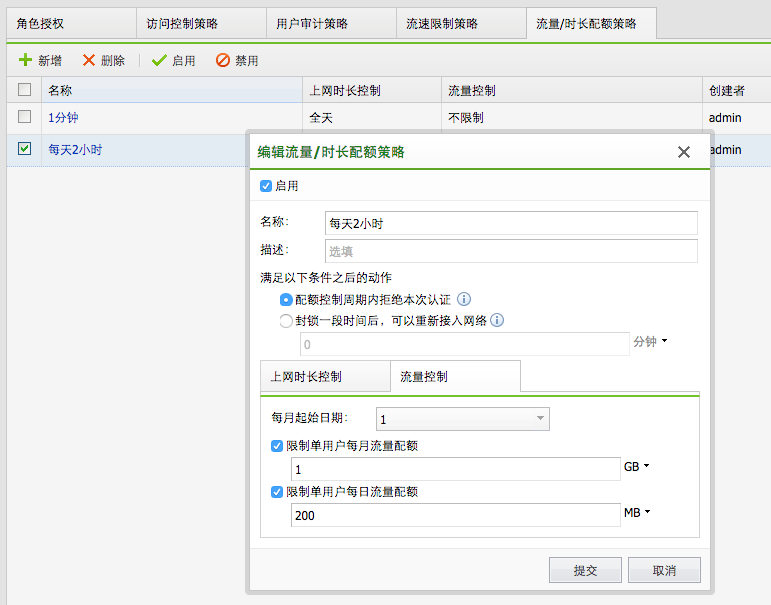This screenshot has height=605, width=771.
Task: Uncheck 限制单用户每月流量配额
Action: click(277, 446)
